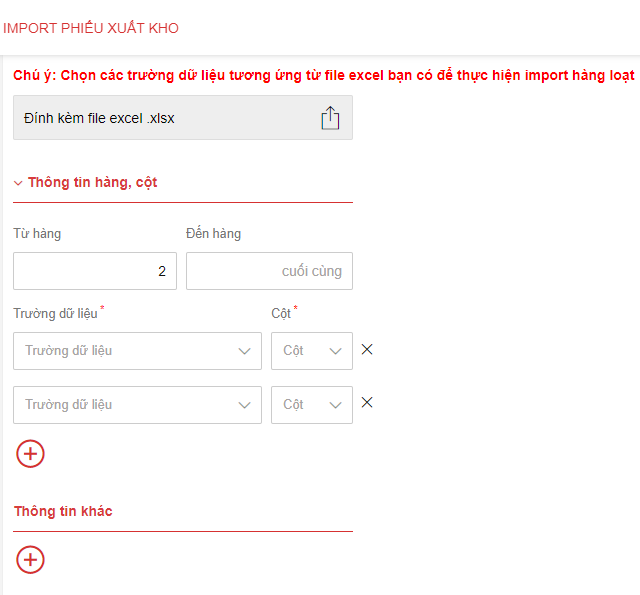640x595 pixels.
Task: Remove the first data field row
Action: 367,350
